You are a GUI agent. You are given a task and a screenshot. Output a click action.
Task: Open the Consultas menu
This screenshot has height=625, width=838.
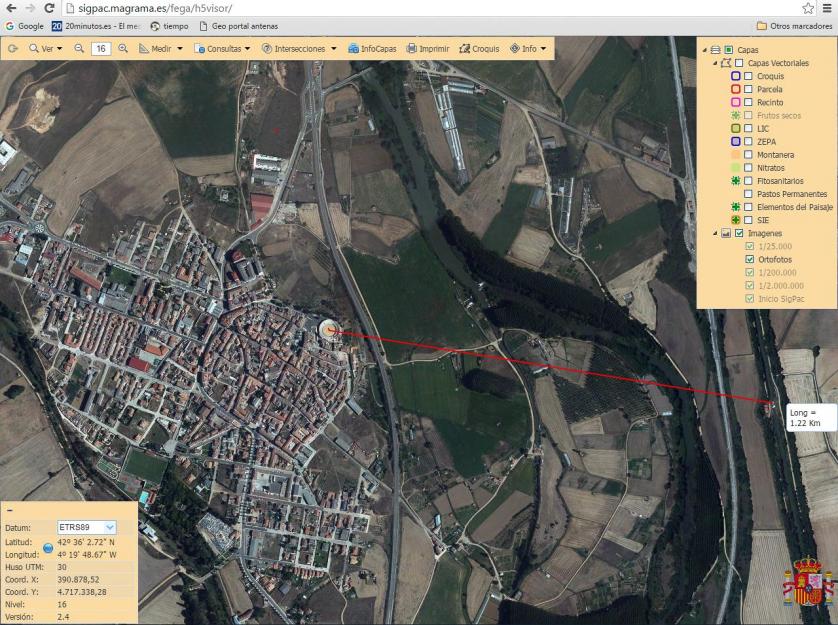pos(222,48)
